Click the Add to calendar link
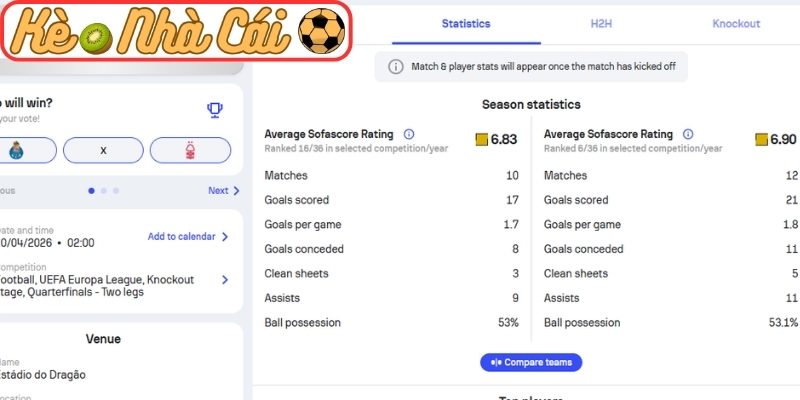The image size is (800, 400). pyautogui.click(x=181, y=237)
